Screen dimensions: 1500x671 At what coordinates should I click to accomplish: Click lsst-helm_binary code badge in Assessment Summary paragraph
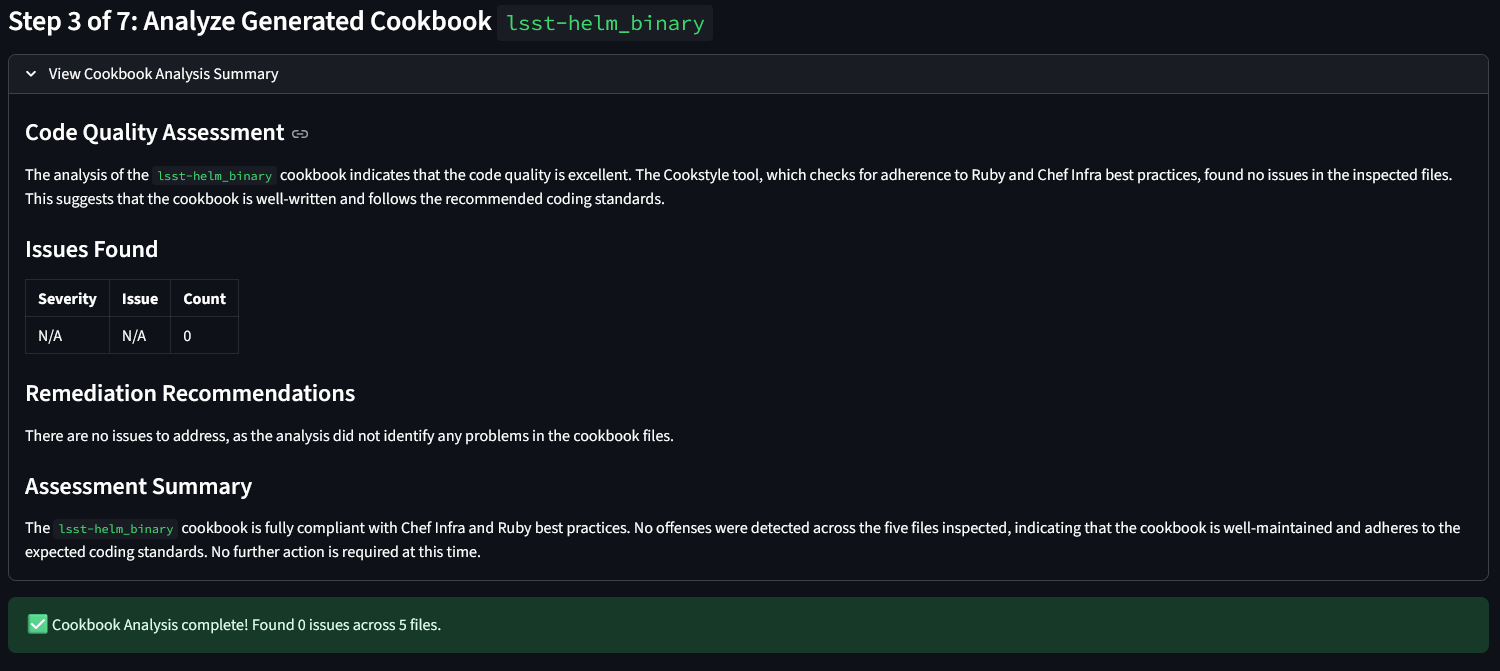pos(116,529)
